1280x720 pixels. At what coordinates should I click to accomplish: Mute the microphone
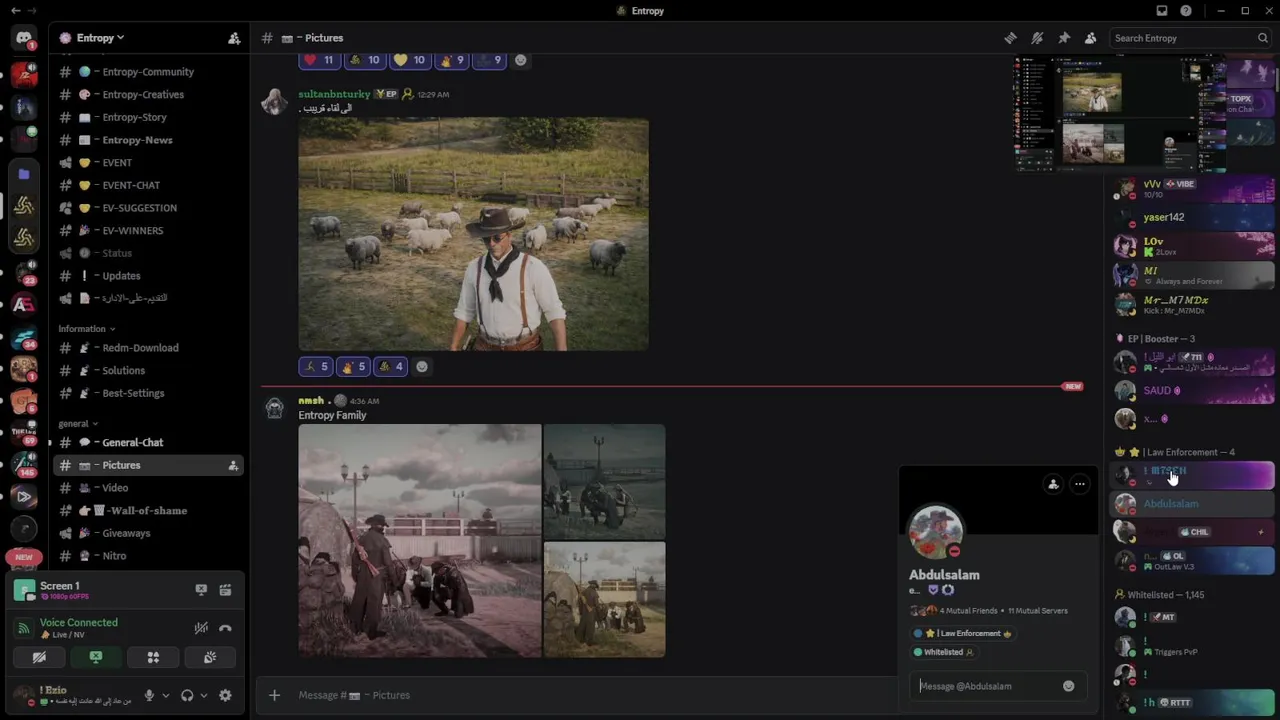(x=149, y=695)
